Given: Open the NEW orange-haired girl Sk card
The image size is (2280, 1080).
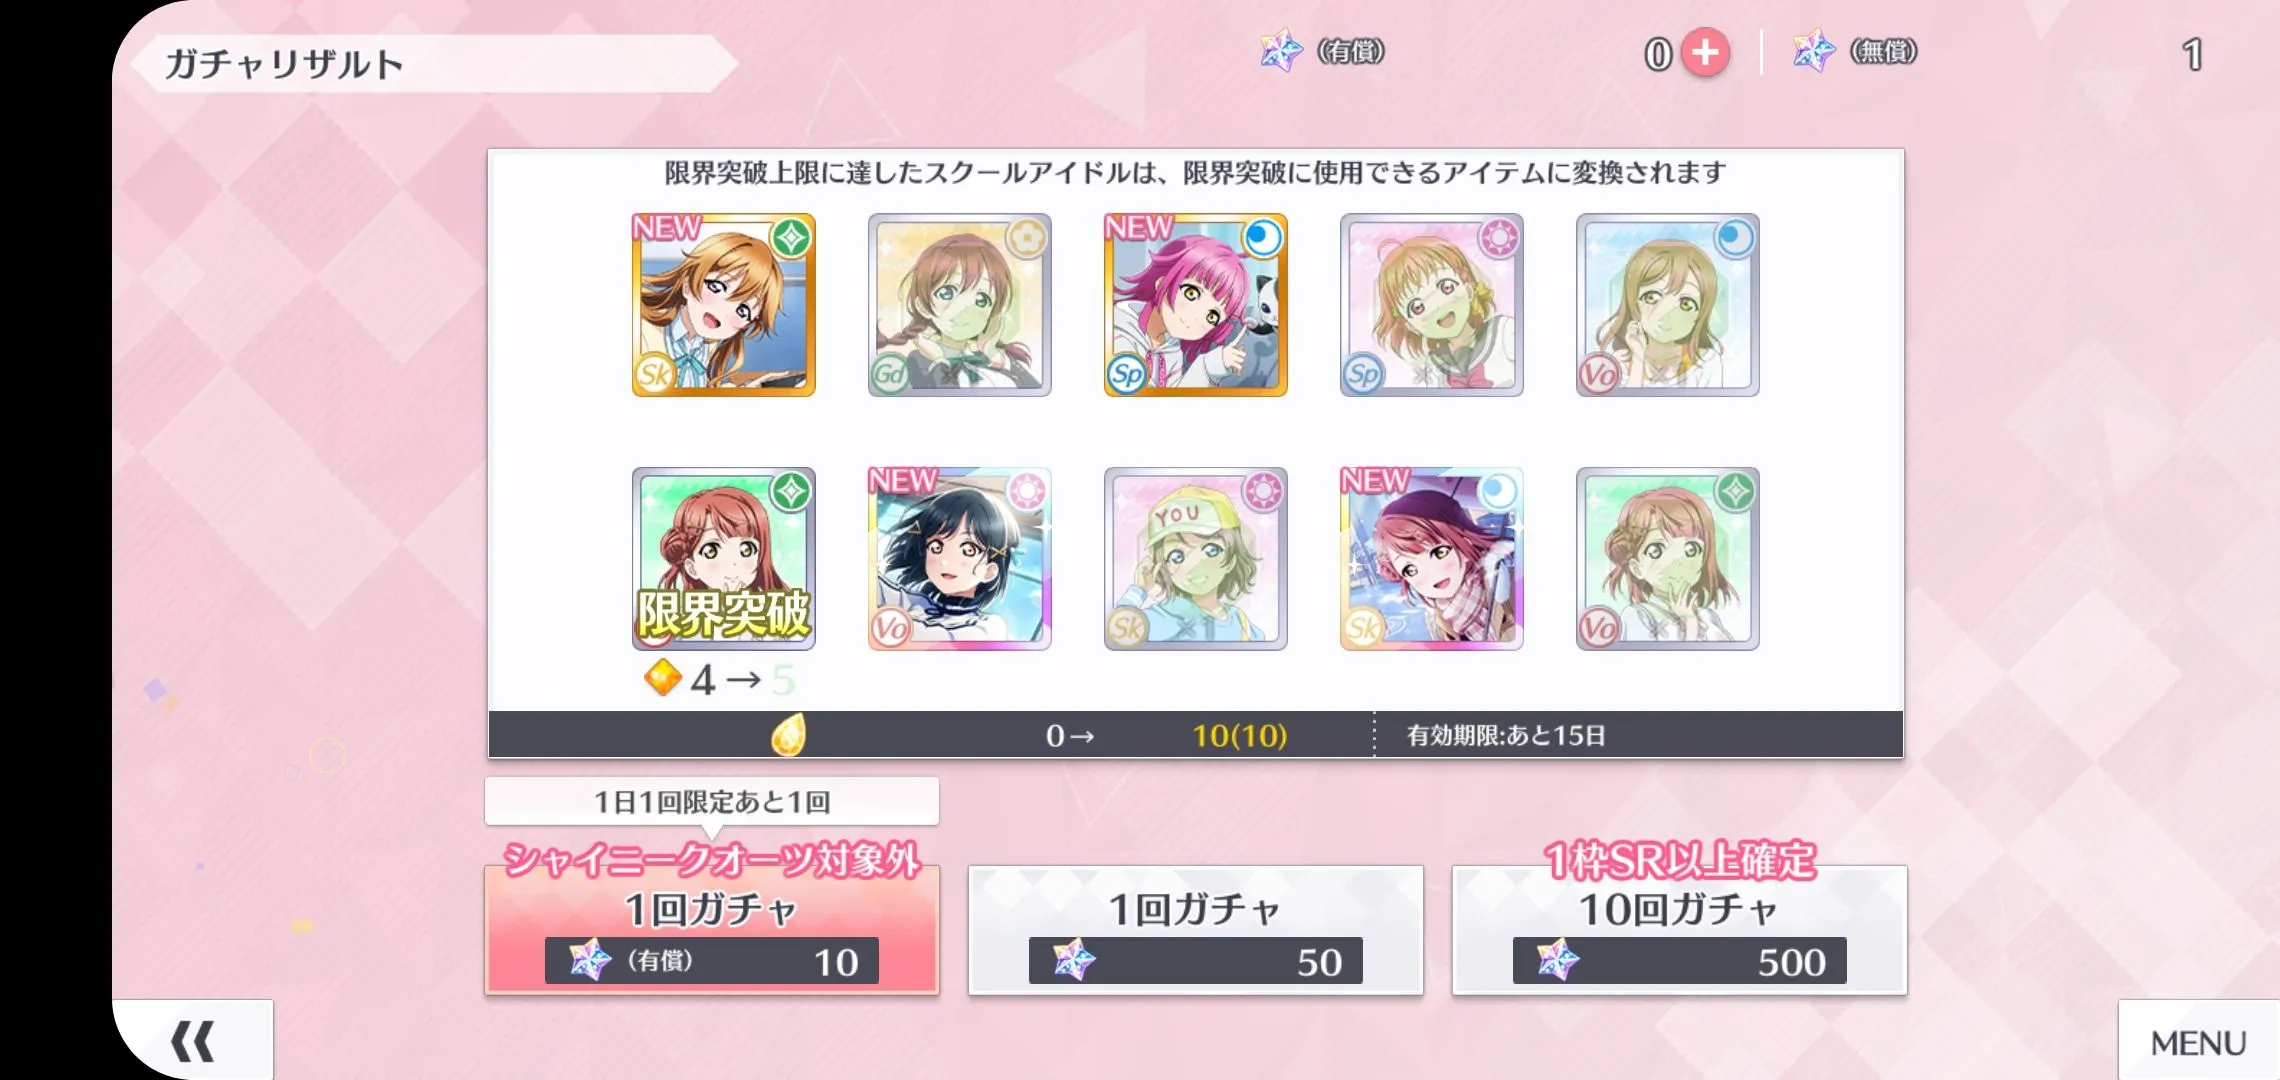Looking at the screenshot, I should (x=724, y=305).
